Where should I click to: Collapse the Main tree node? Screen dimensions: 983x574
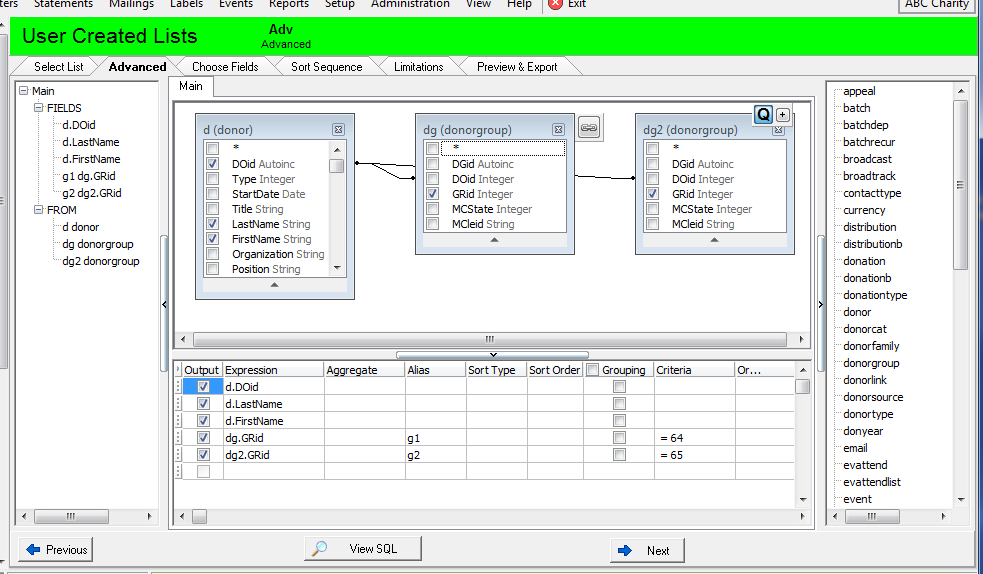click(x=24, y=91)
